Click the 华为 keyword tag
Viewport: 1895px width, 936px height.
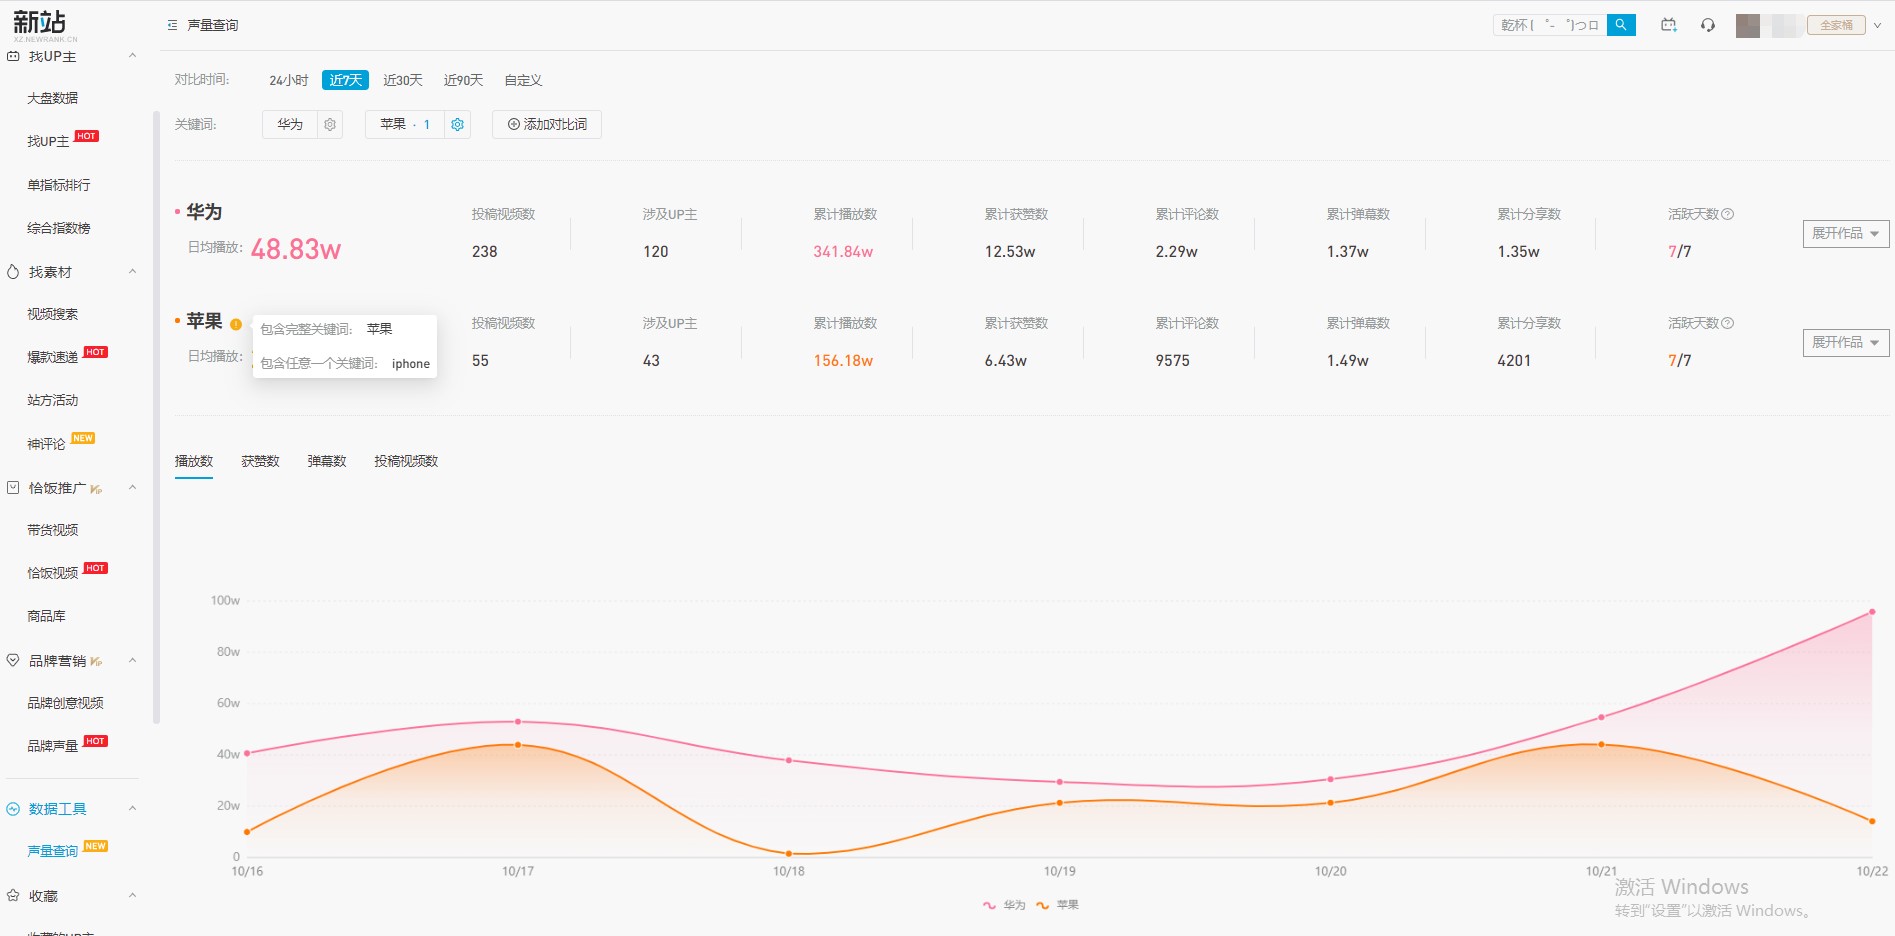click(290, 124)
